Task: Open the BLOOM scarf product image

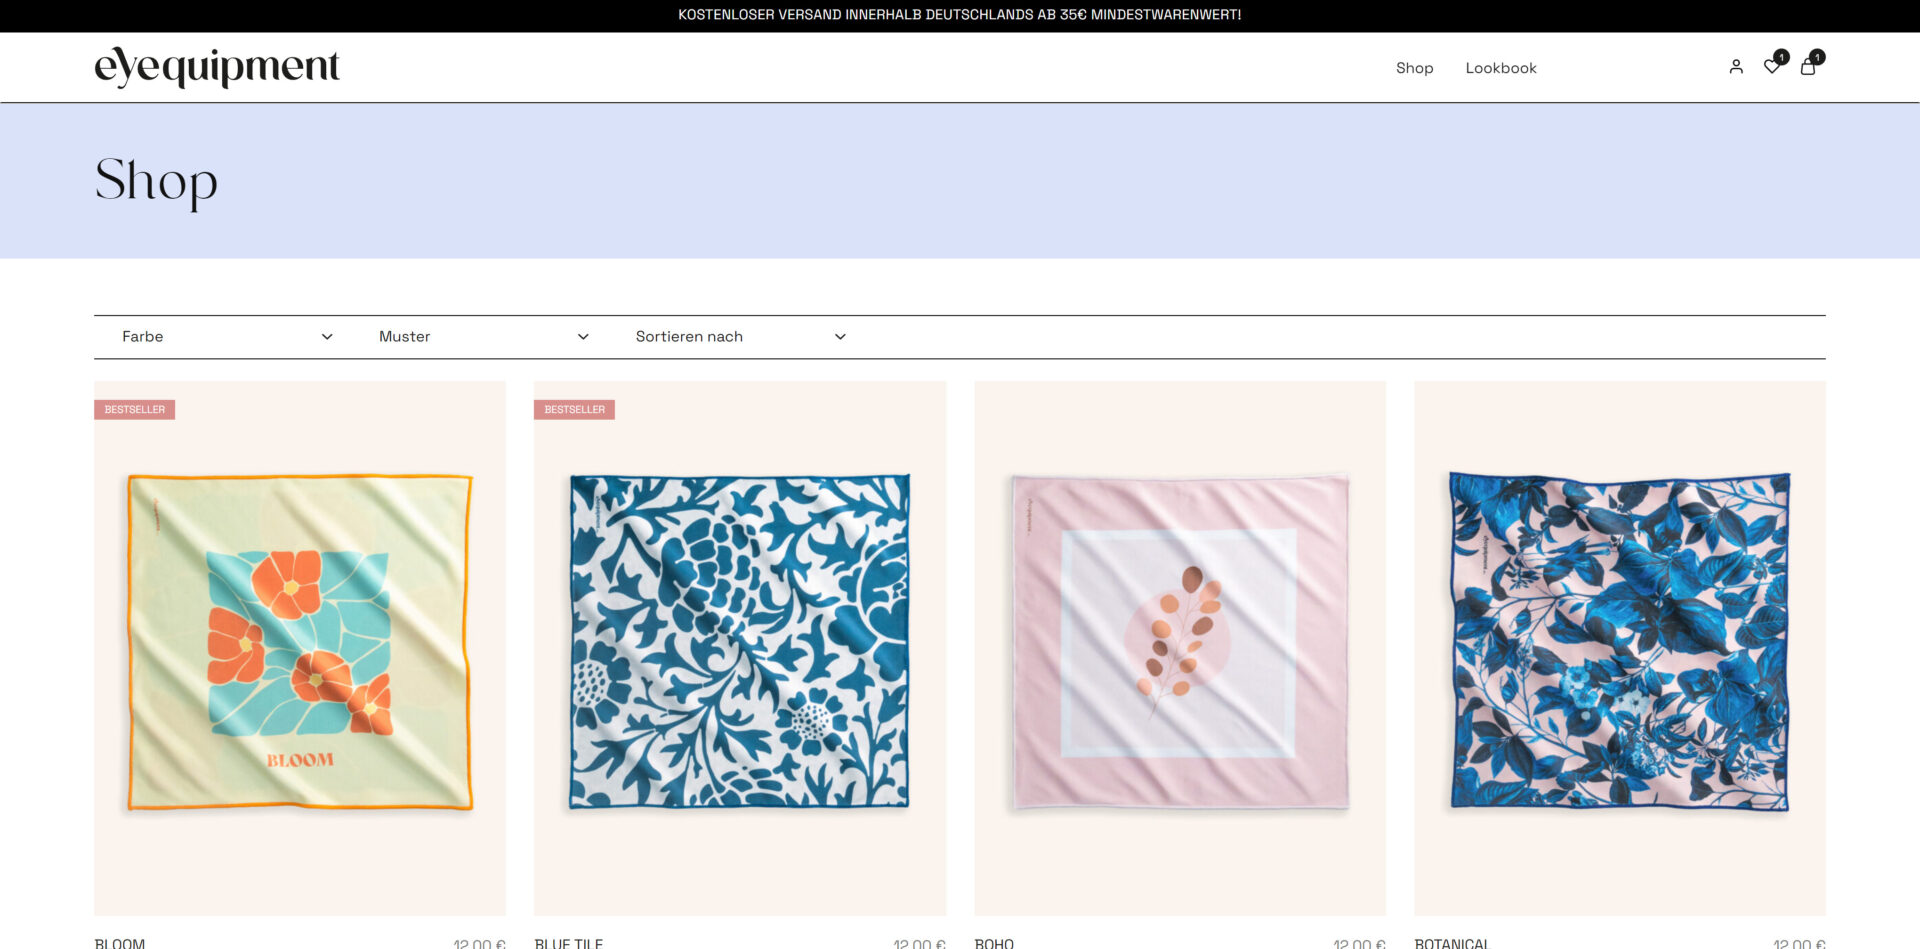Action: pyautogui.click(x=299, y=648)
